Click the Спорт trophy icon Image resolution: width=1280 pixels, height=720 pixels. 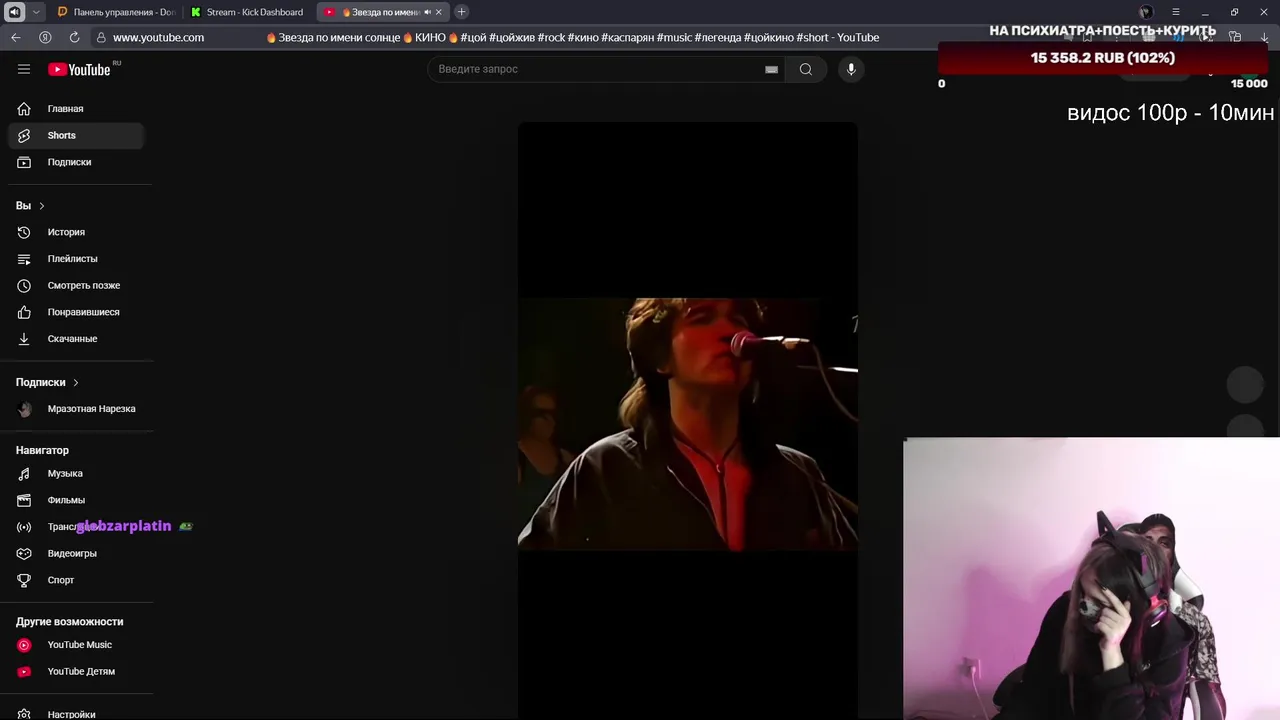24,580
